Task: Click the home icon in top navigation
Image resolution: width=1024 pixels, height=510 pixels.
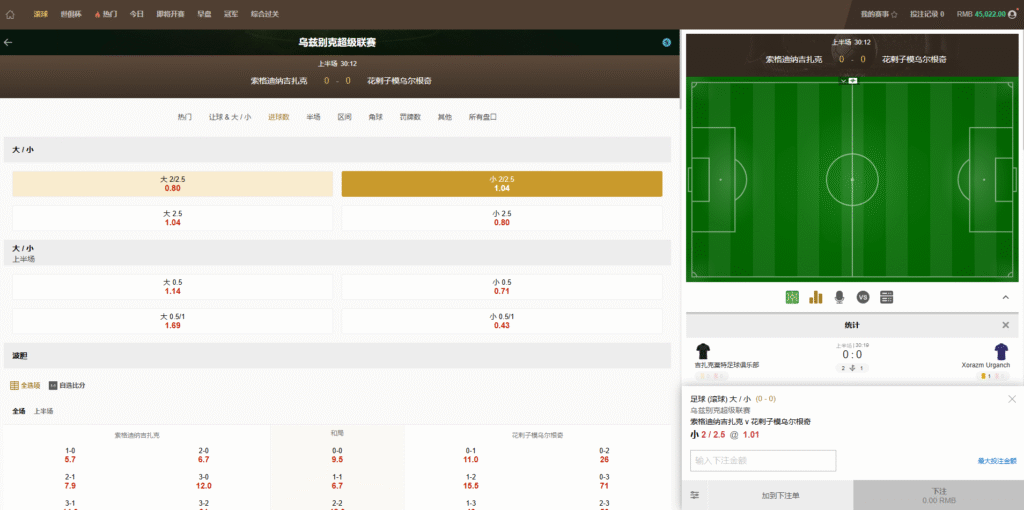Action: [10, 15]
